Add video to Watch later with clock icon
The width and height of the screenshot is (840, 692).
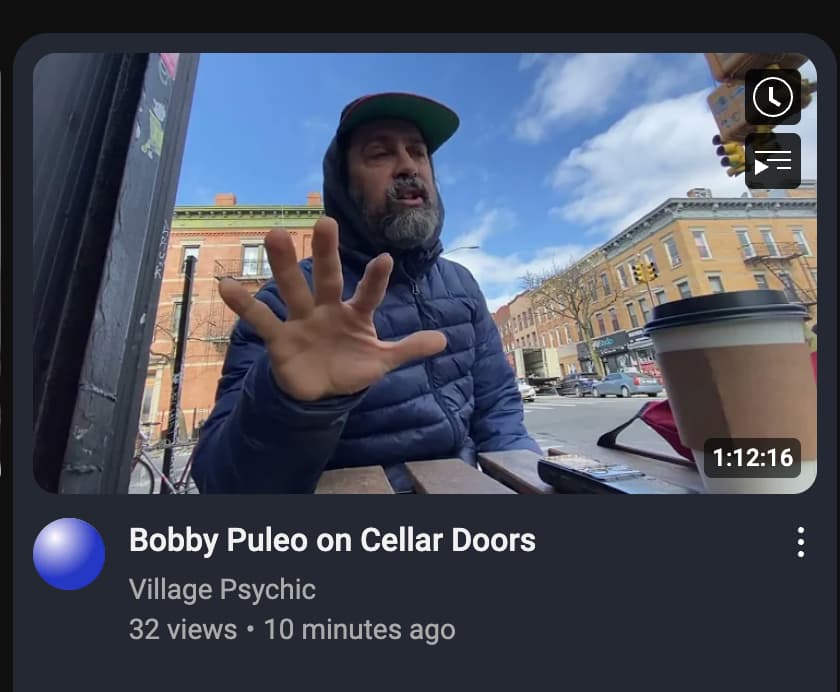(x=772, y=97)
